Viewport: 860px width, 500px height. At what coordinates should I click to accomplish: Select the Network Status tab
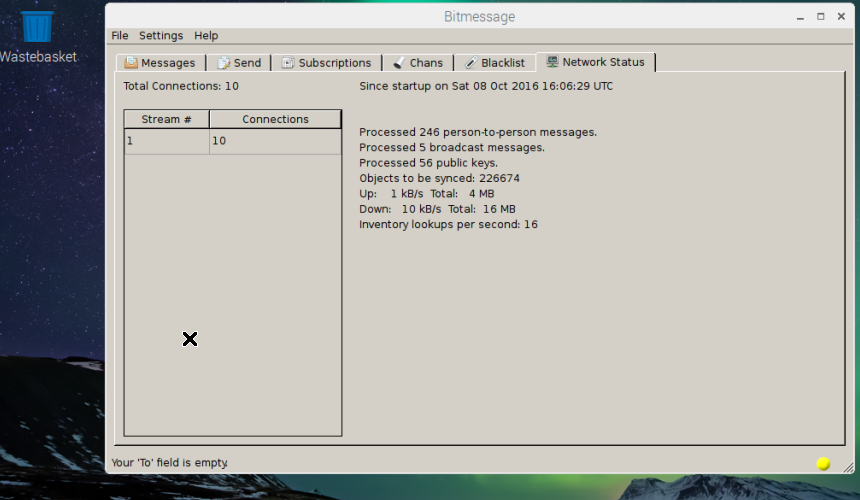[x=596, y=62]
